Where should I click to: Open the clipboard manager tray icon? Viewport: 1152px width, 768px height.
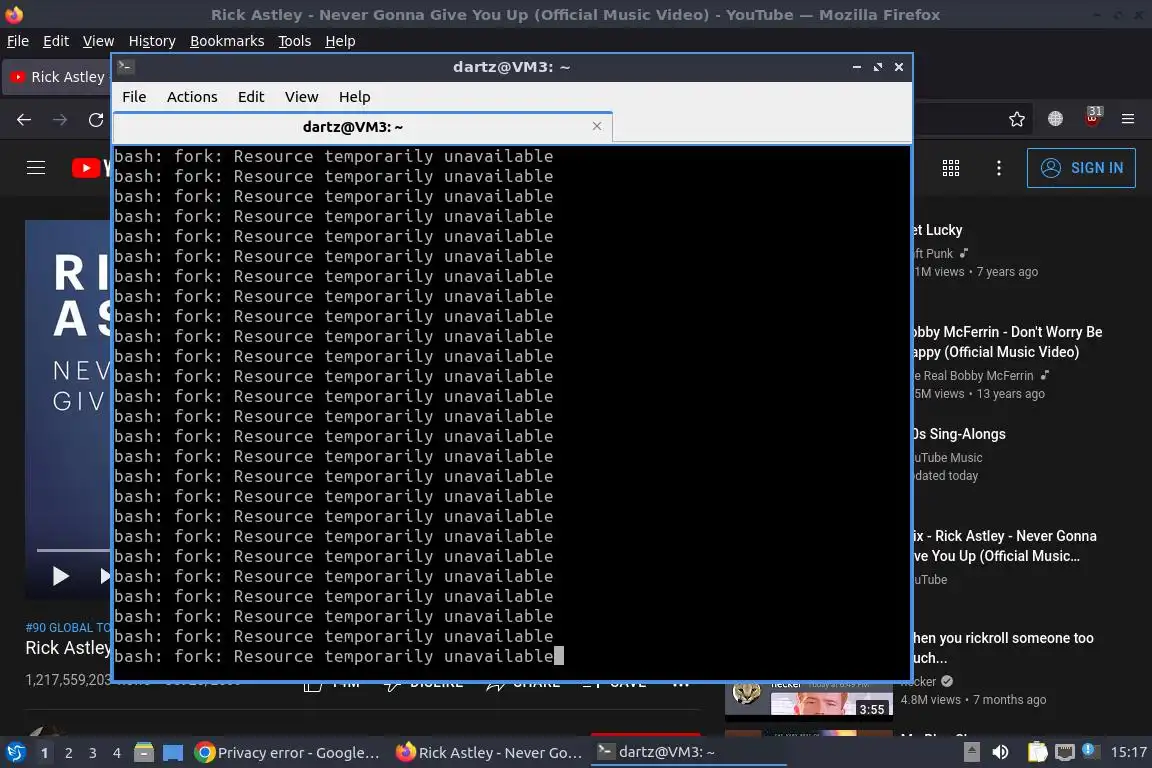(x=1037, y=752)
